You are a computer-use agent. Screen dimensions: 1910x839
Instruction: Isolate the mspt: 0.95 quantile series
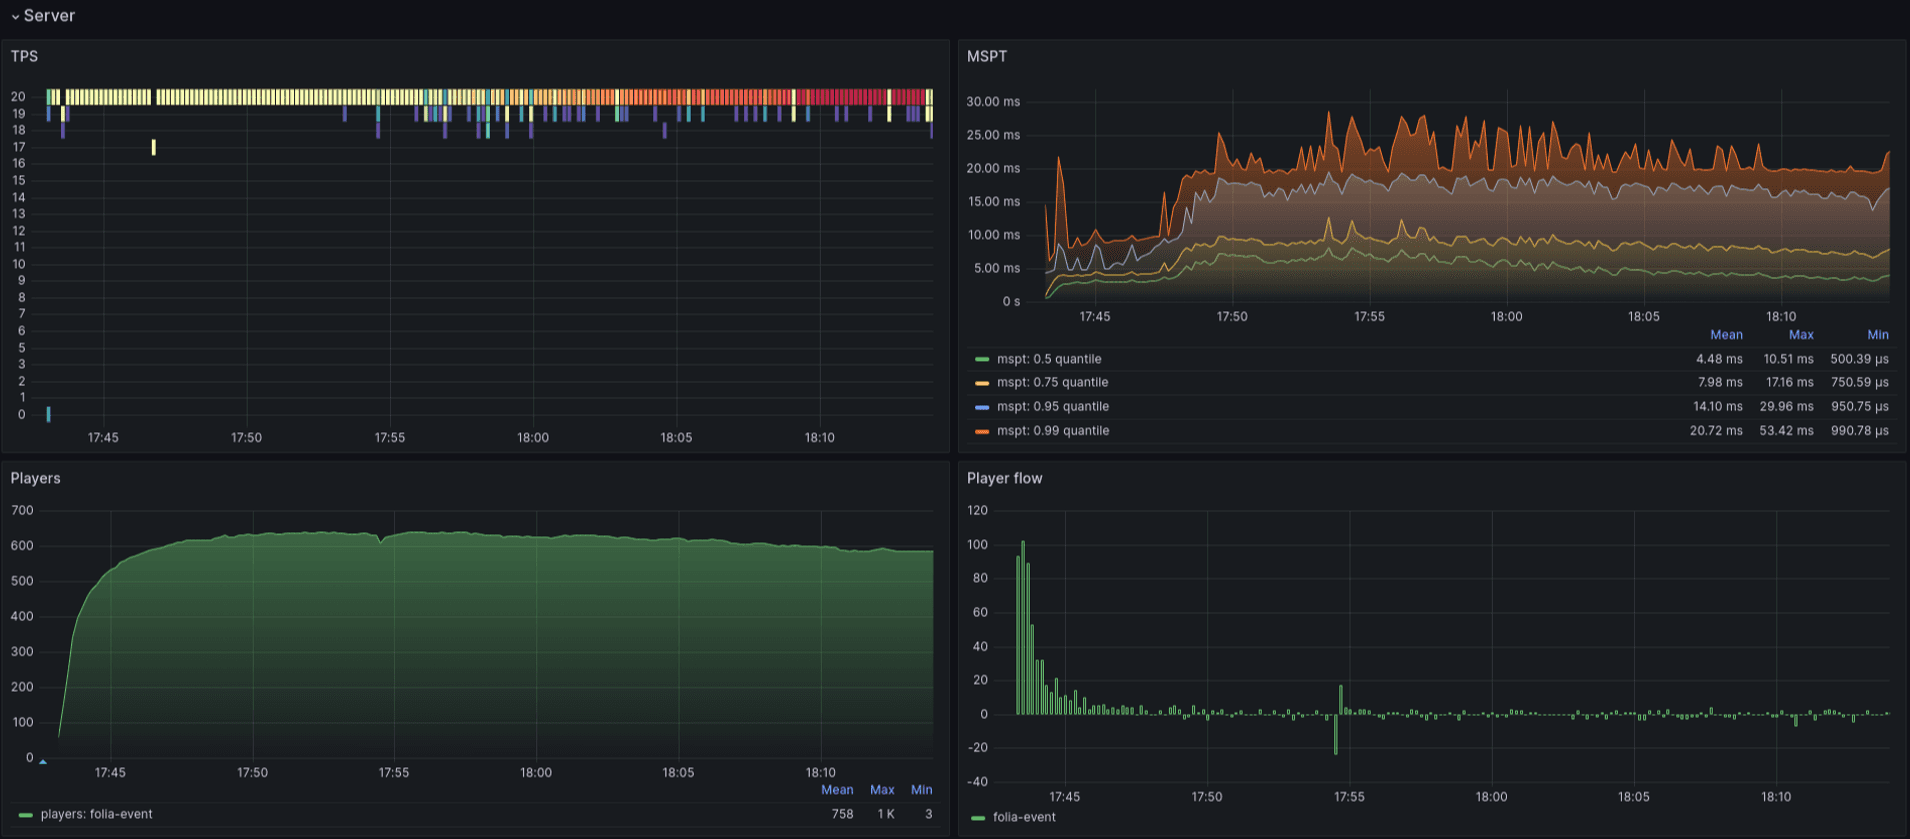point(1053,406)
